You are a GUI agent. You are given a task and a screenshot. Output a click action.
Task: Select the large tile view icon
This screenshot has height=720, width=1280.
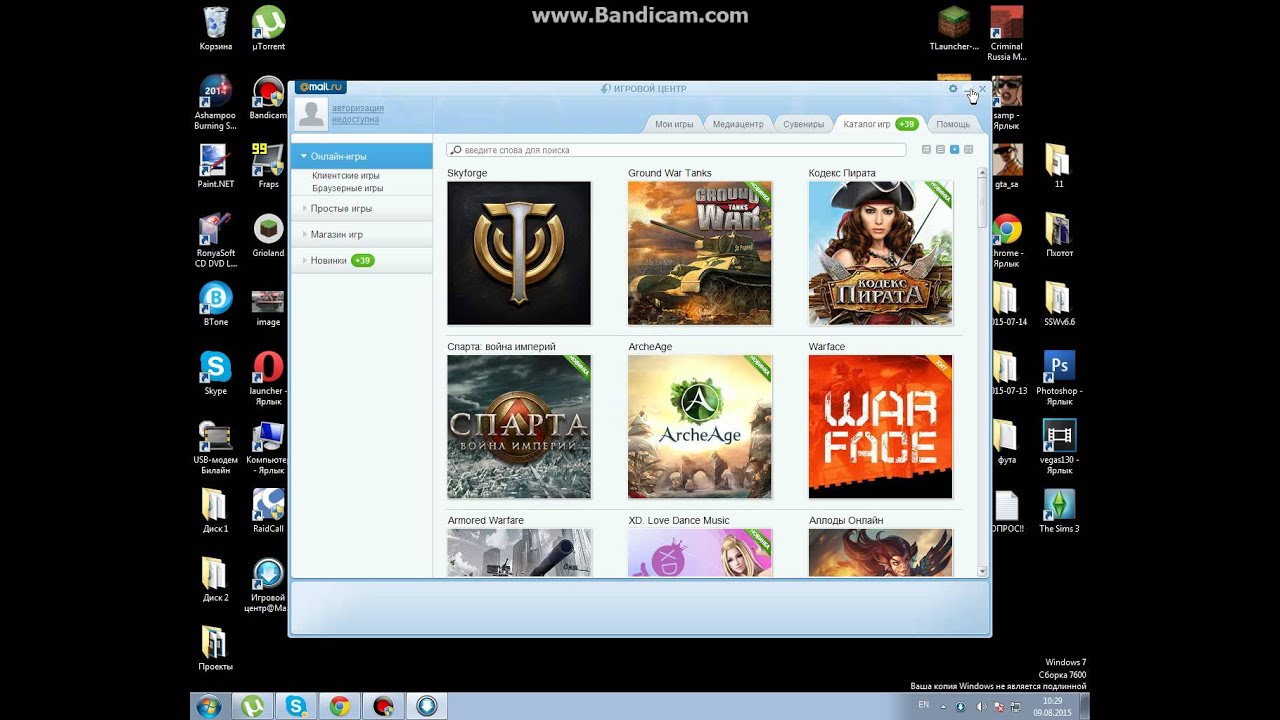(x=954, y=149)
